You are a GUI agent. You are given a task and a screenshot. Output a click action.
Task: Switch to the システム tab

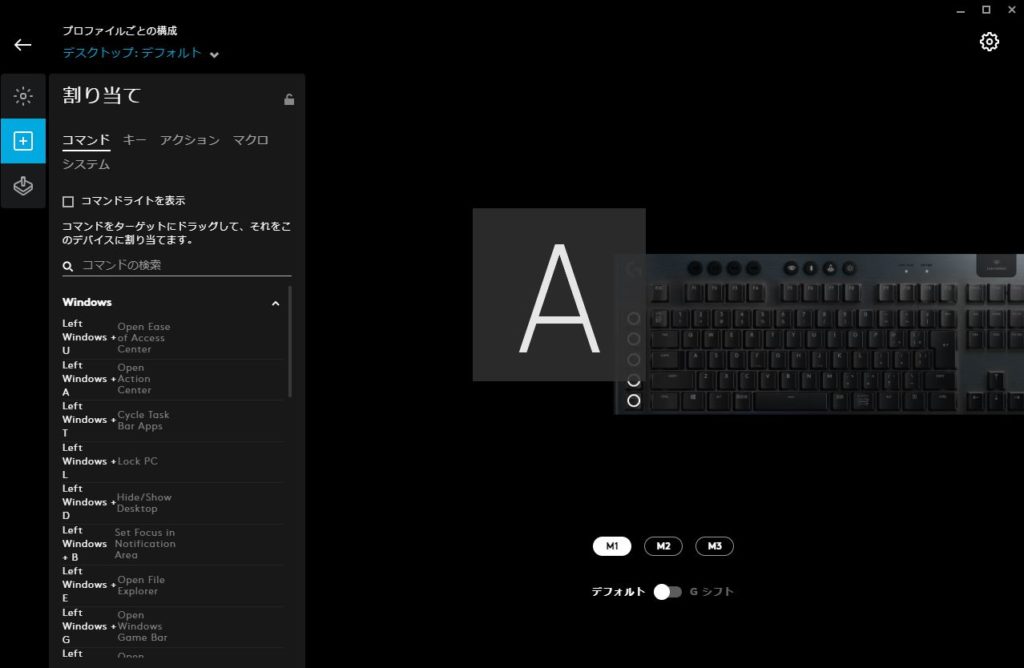(x=86, y=164)
